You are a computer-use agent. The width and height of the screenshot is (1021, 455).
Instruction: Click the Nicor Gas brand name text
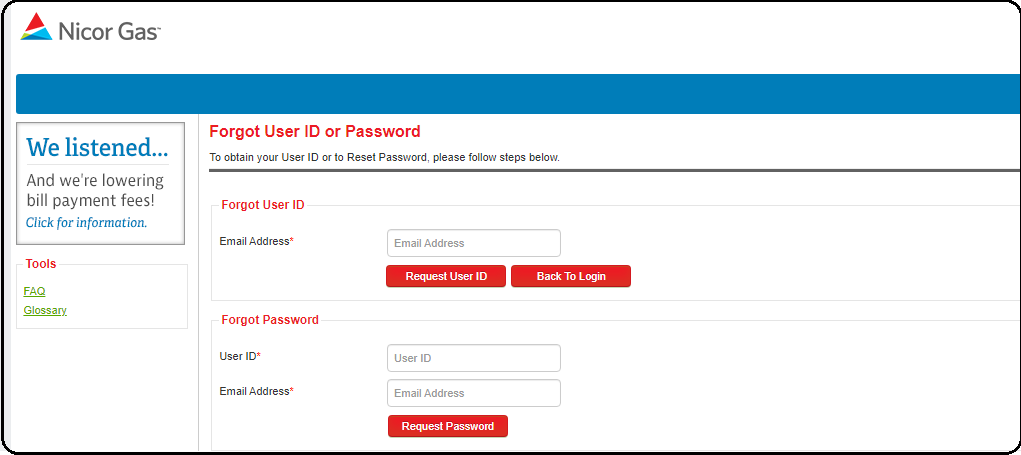coord(109,29)
